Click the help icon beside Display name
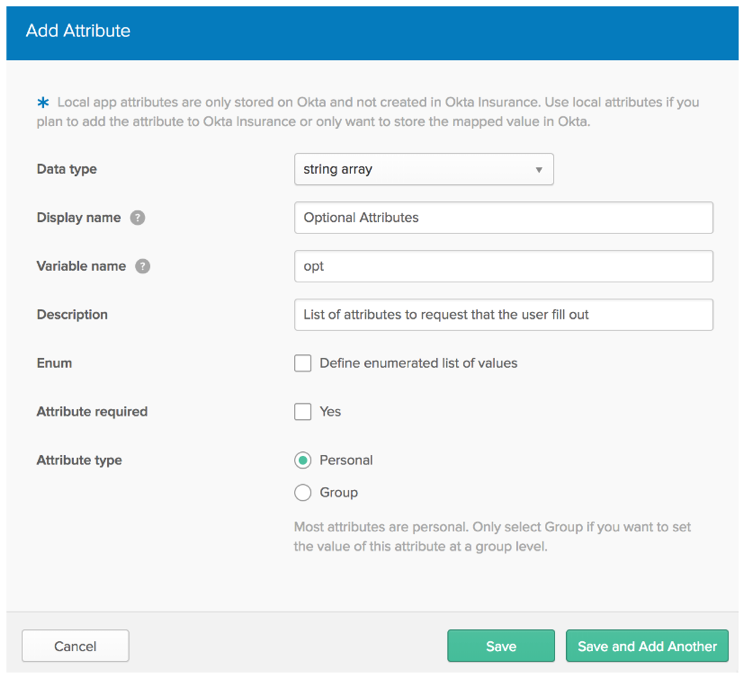Screen dimensions: 744x679 [x=138, y=218]
